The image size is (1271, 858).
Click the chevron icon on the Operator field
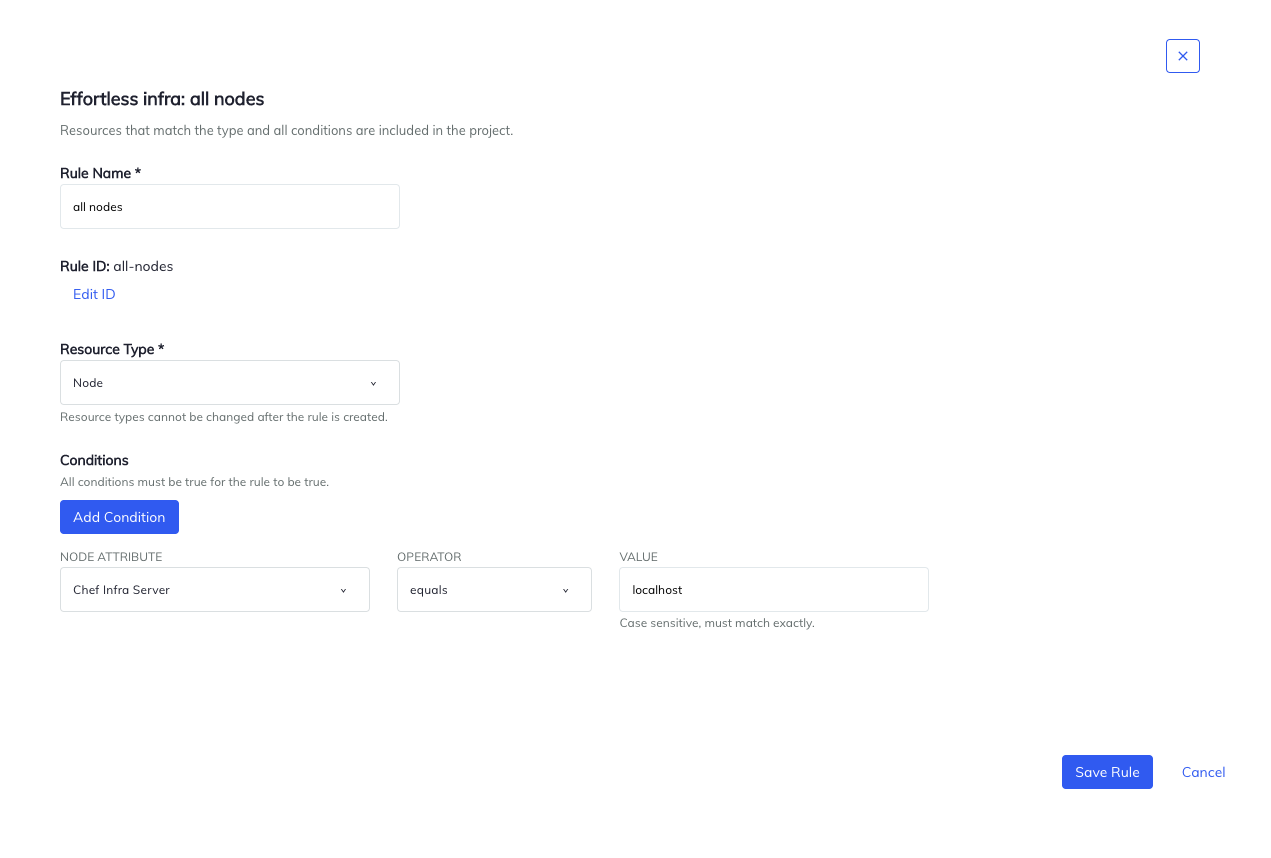[565, 589]
